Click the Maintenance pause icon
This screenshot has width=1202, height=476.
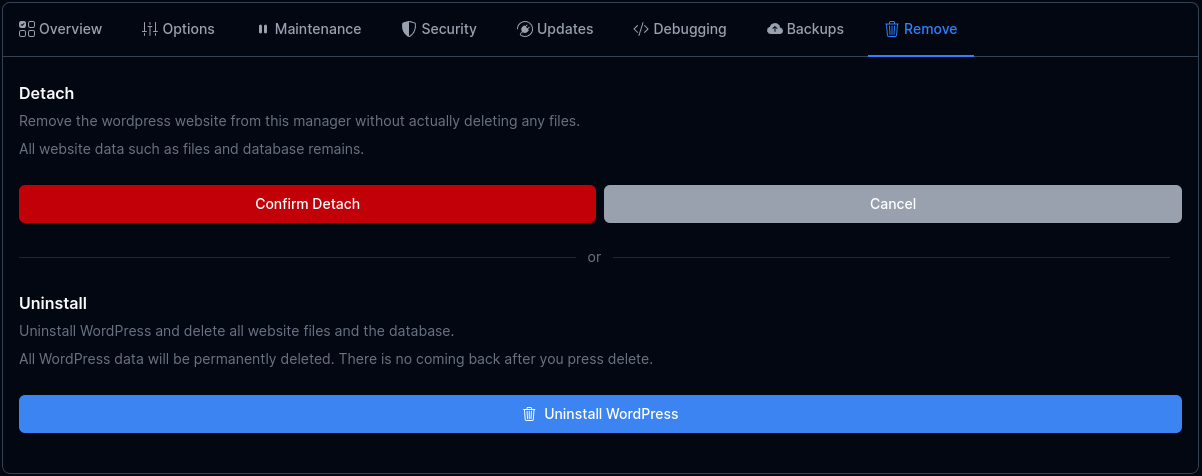tap(263, 29)
